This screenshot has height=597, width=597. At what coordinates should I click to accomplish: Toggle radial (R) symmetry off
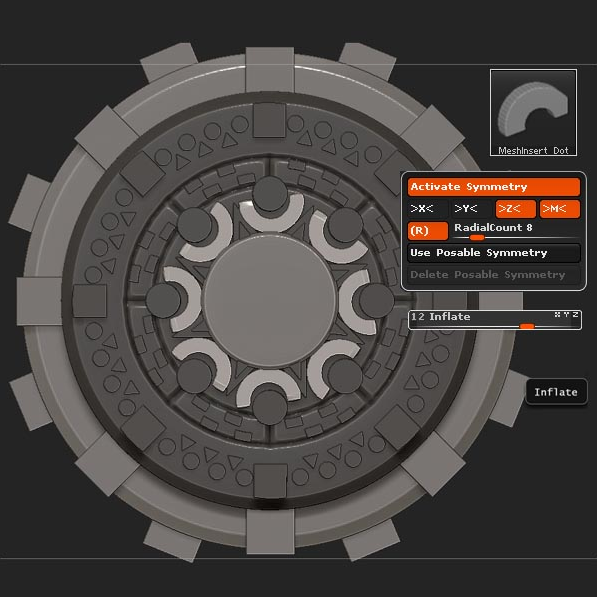click(x=428, y=231)
